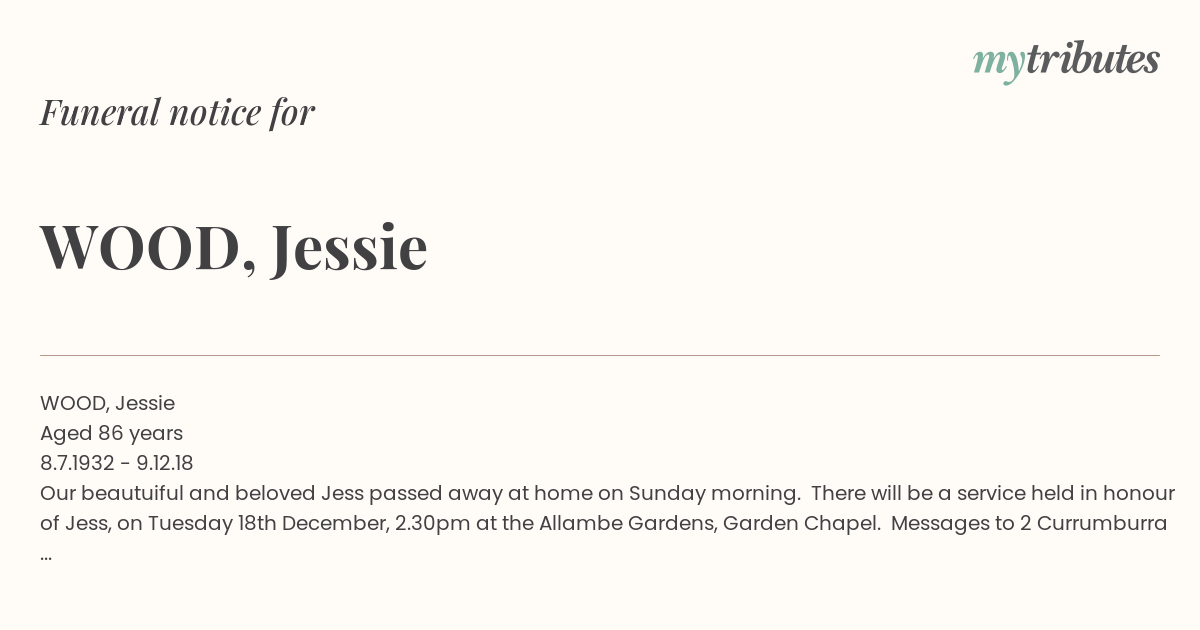Select the "Funeral notice for" heading
This screenshot has width=1200, height=630.
click(x=177, y=112)
